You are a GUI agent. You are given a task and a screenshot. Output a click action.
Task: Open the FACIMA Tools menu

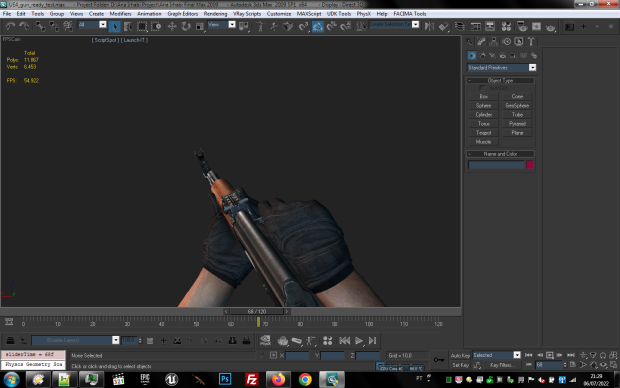[x=410, y=14]
